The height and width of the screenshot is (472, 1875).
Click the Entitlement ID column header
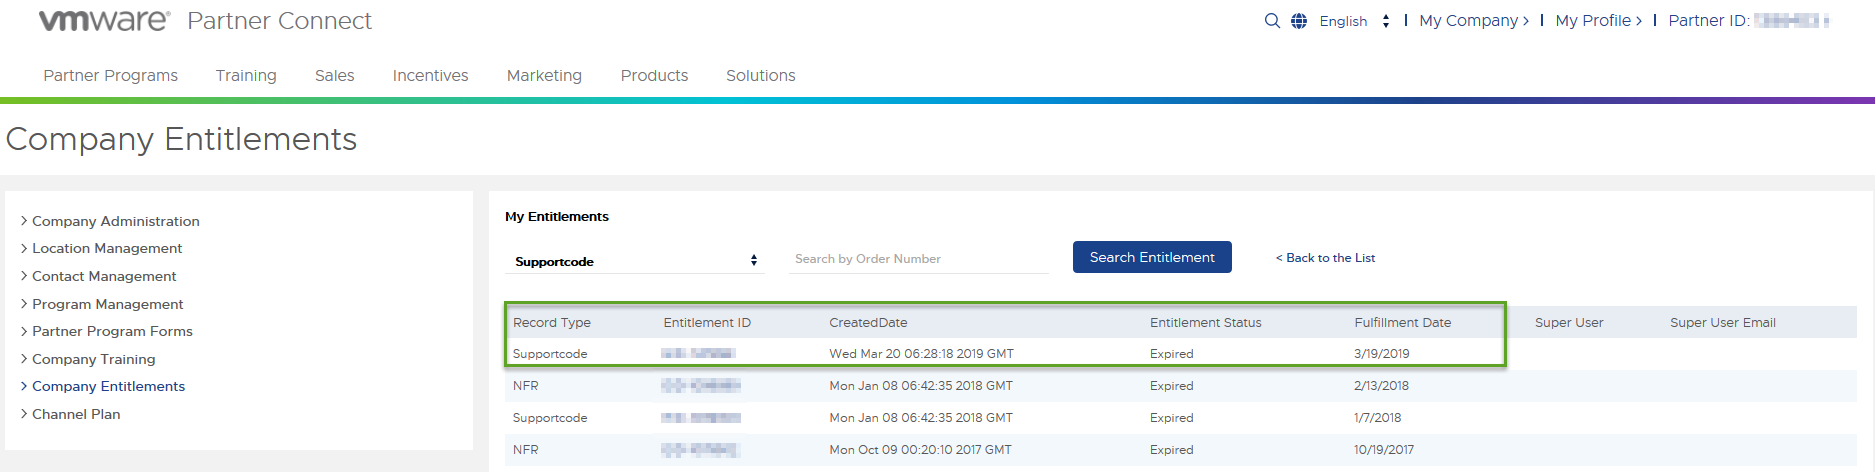(x=707, y=323)
